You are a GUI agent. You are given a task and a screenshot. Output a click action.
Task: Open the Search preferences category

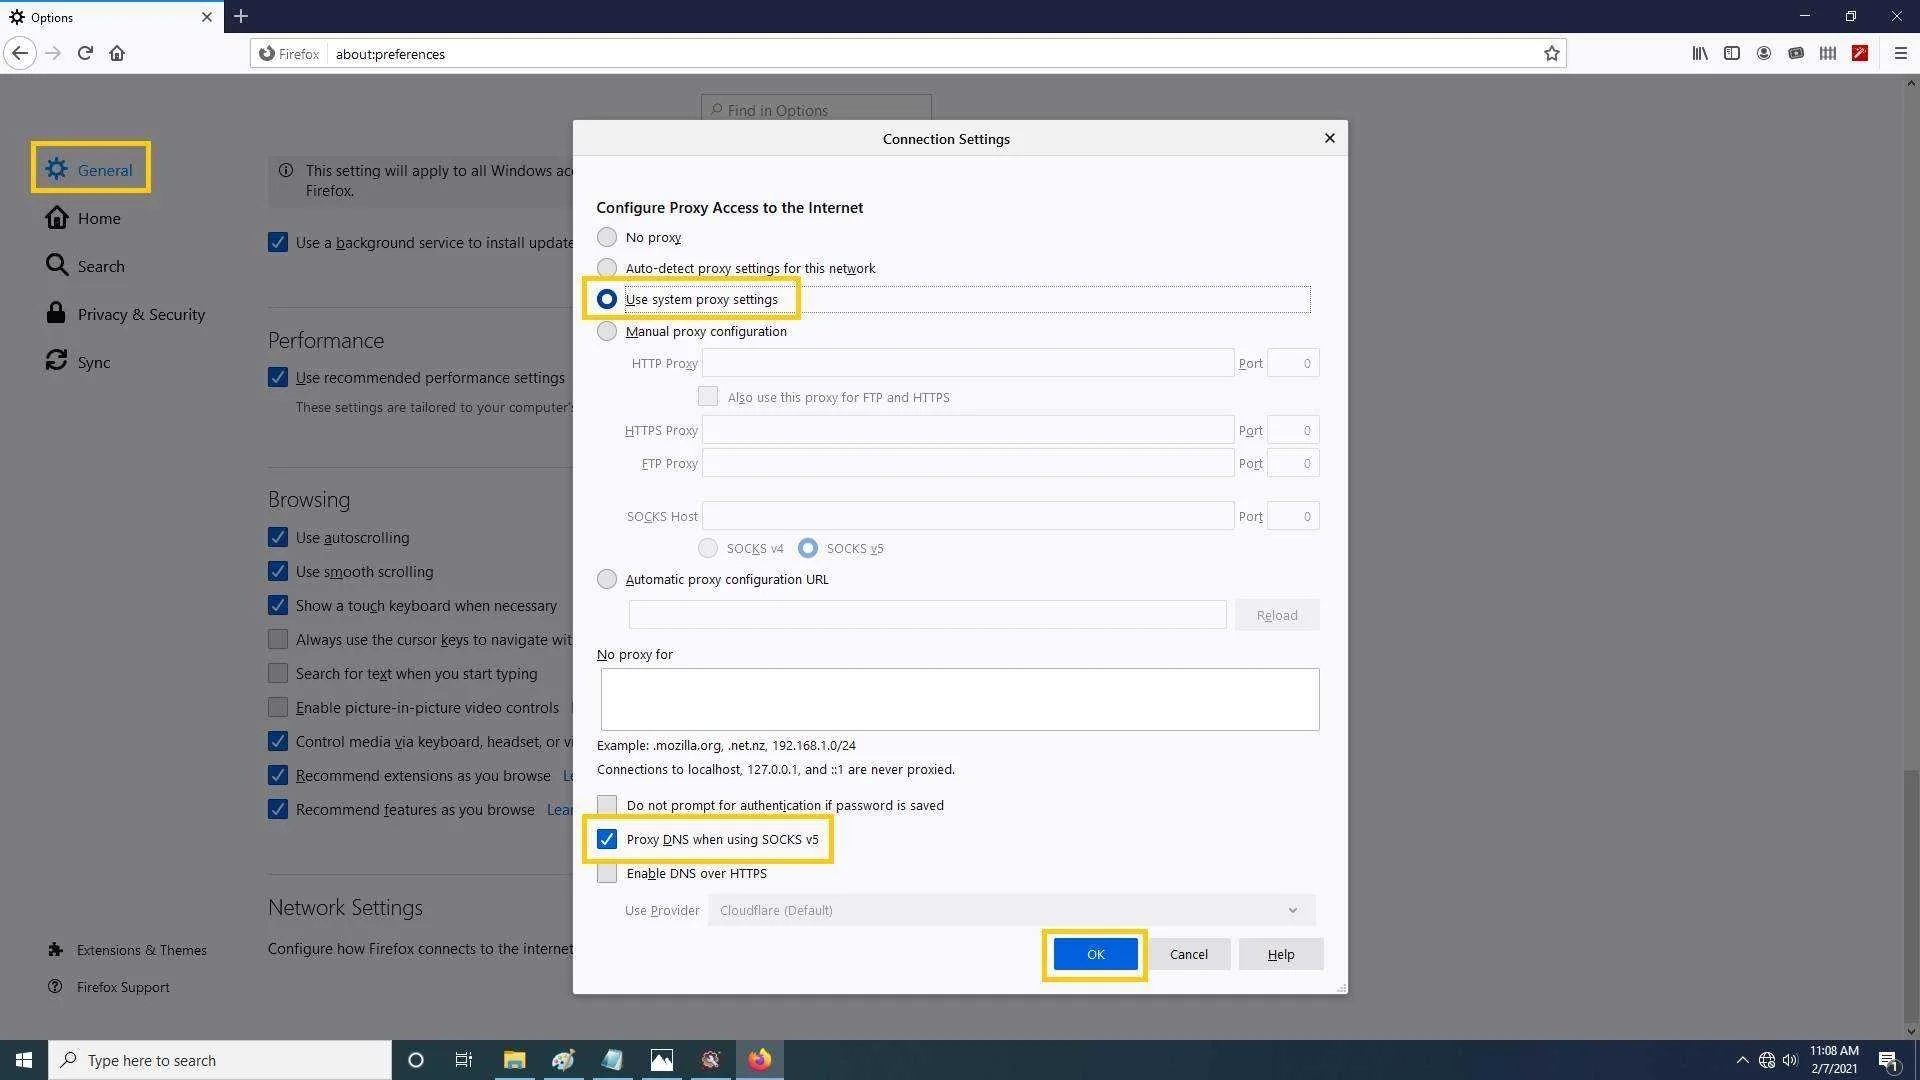[x=85, y=266]
